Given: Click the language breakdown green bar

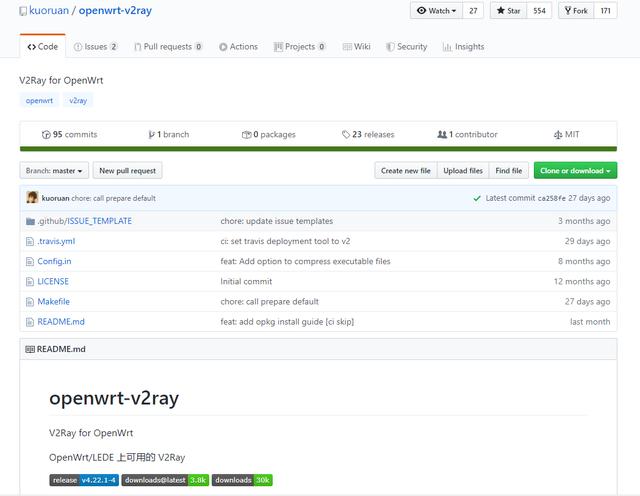Looking at the screenshot, I should (x=318, y=149).
